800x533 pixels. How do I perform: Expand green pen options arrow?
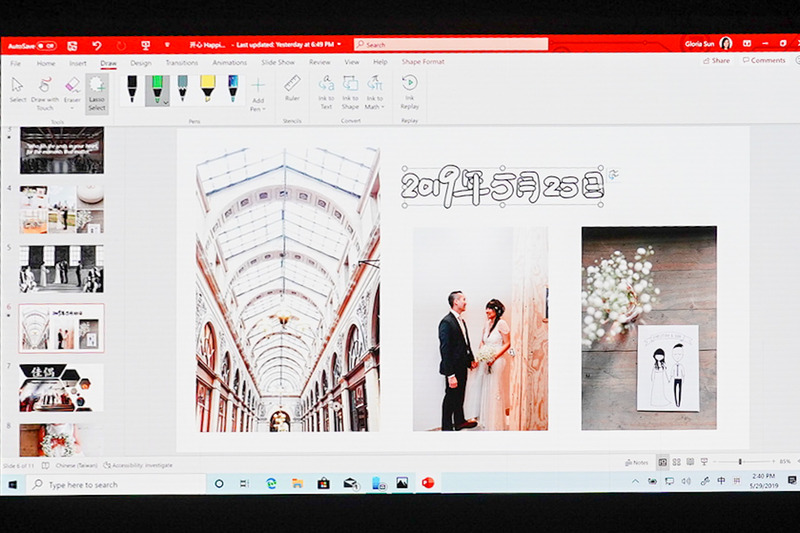click(x=165, y=103)
